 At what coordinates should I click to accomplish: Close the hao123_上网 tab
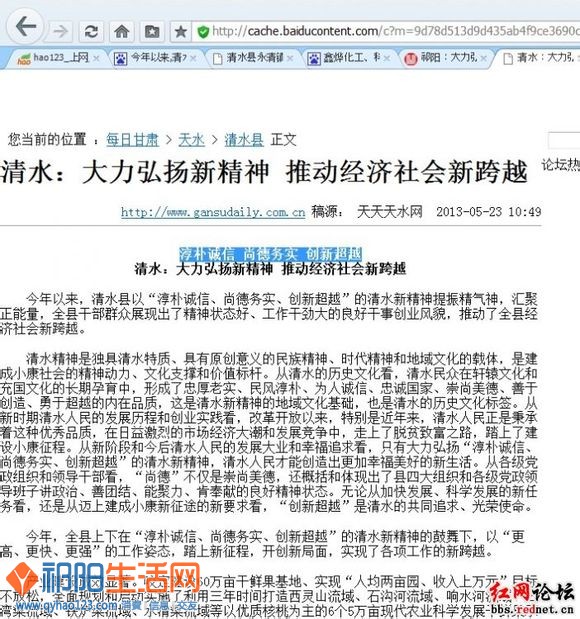click(x=96, y=58)
